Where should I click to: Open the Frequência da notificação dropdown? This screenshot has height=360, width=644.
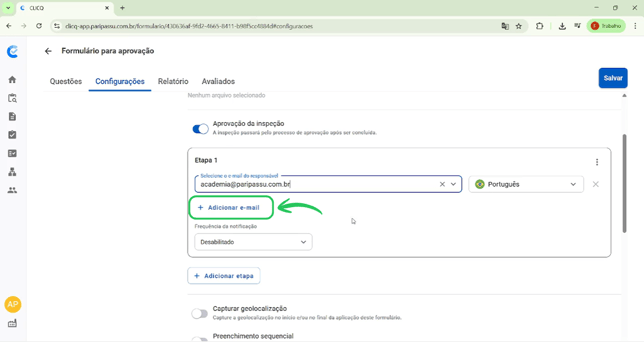tap(253, 242)
